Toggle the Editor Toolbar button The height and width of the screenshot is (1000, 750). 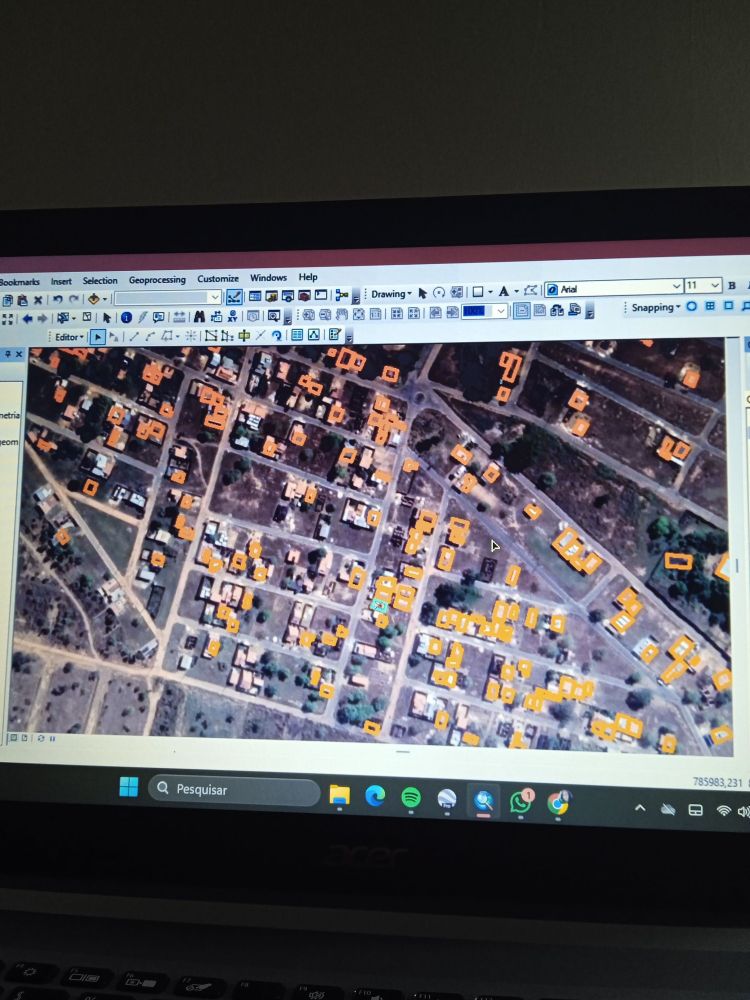pos(234,297)
